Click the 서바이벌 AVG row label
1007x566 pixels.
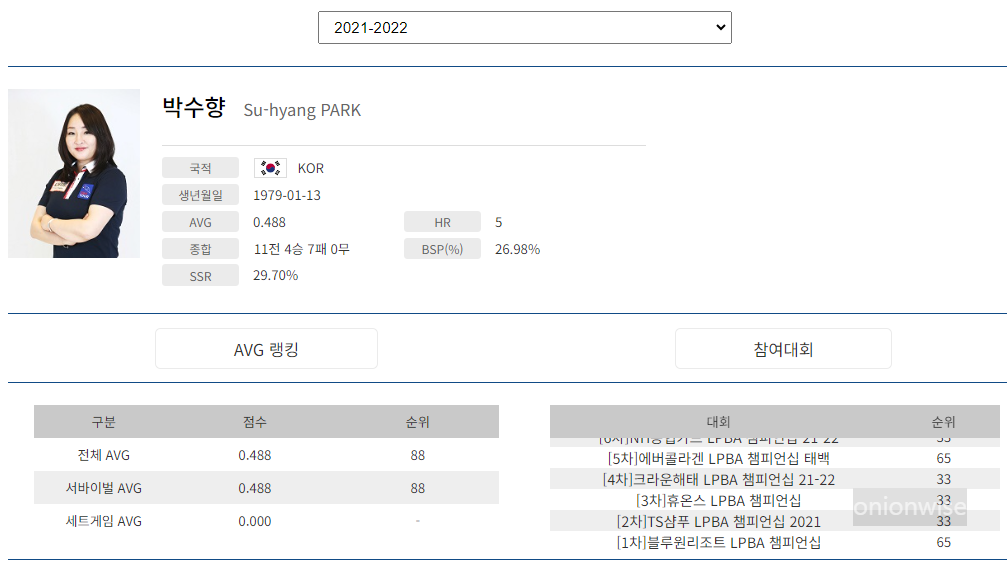(x=103, y=488)
